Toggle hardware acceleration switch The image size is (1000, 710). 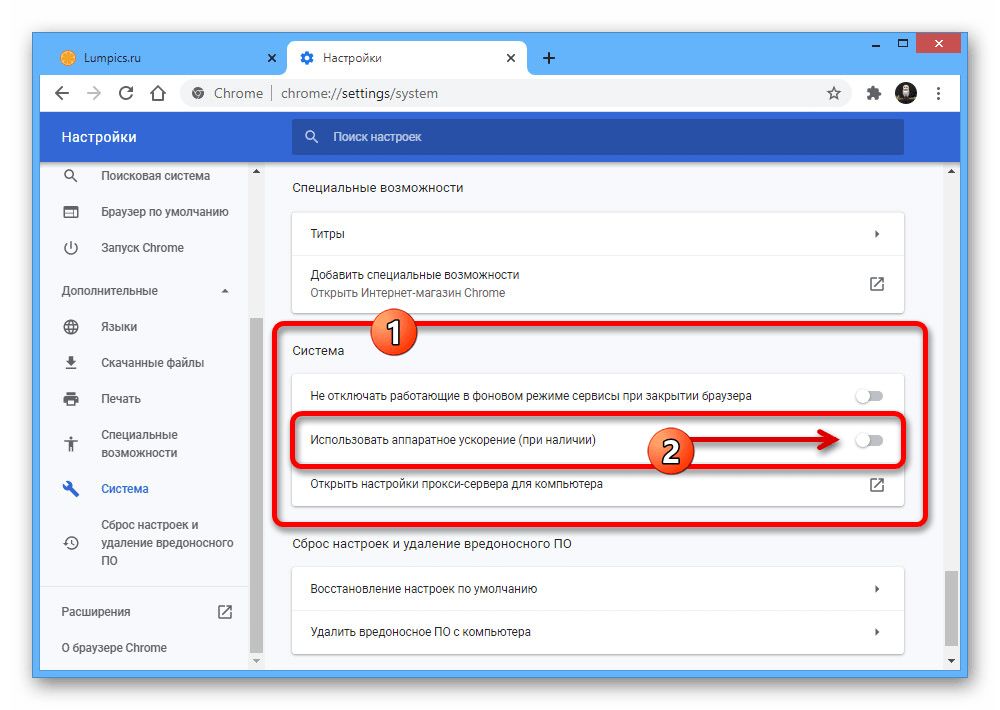coord(869,440)
